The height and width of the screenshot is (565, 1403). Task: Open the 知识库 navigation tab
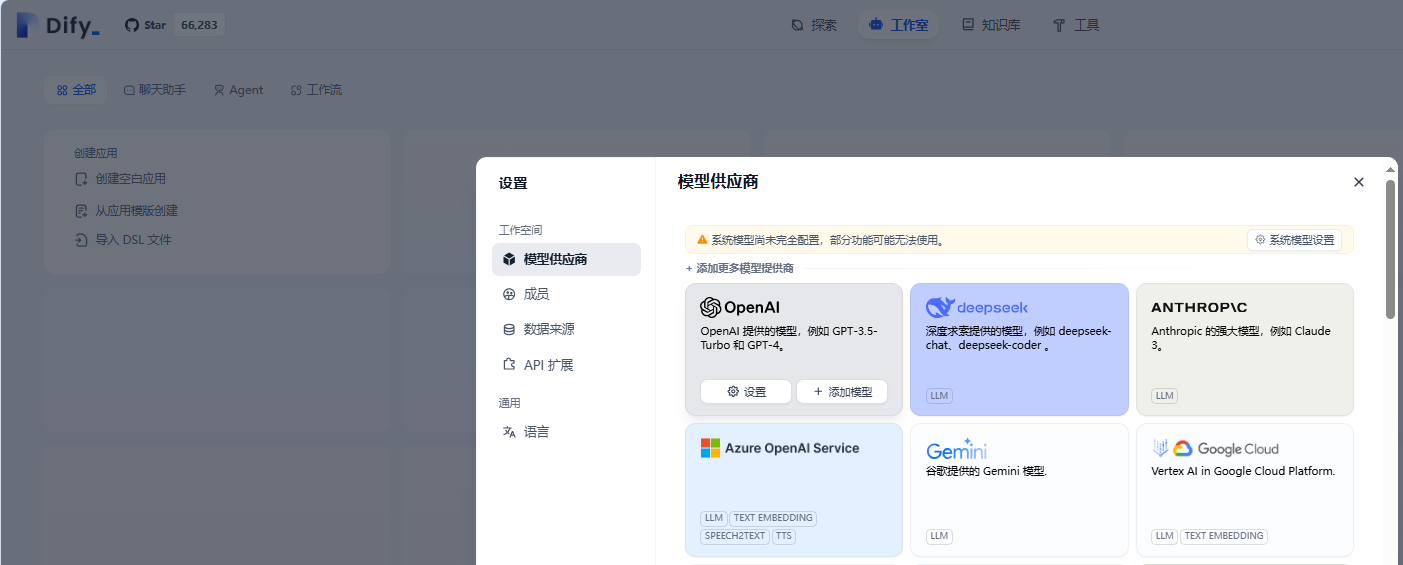(x=991, y=25)
